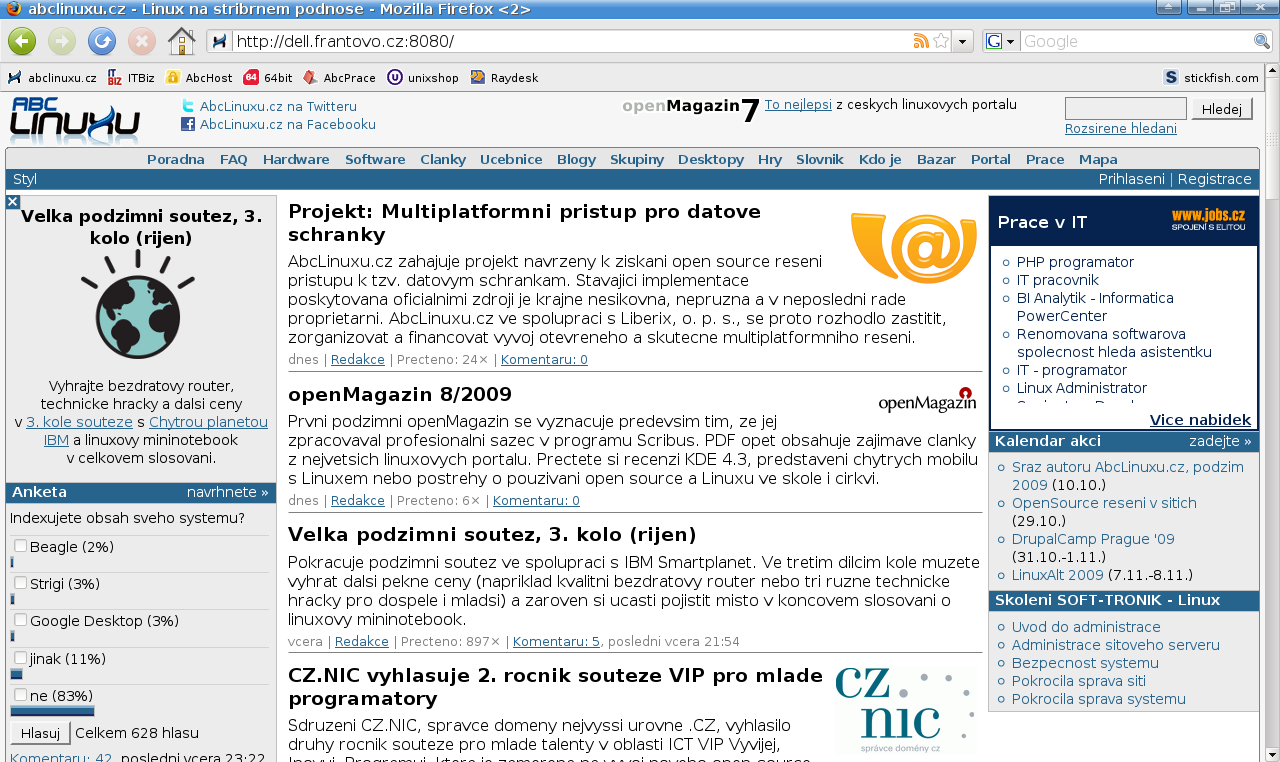
Task: Open ITBiz bookmark
Action: (131, 77)
